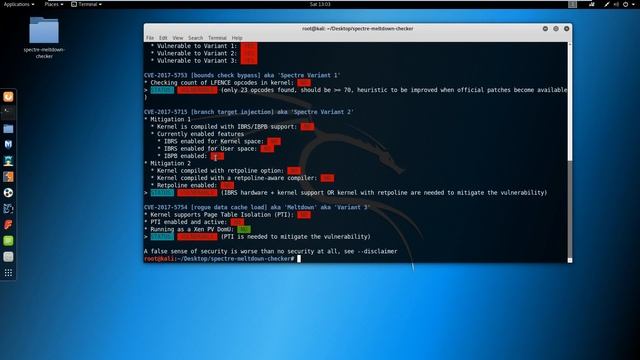The height and width of the screenshot is (360, 640).
Task: Open the terminal Search menu
Action: (196, 38)
